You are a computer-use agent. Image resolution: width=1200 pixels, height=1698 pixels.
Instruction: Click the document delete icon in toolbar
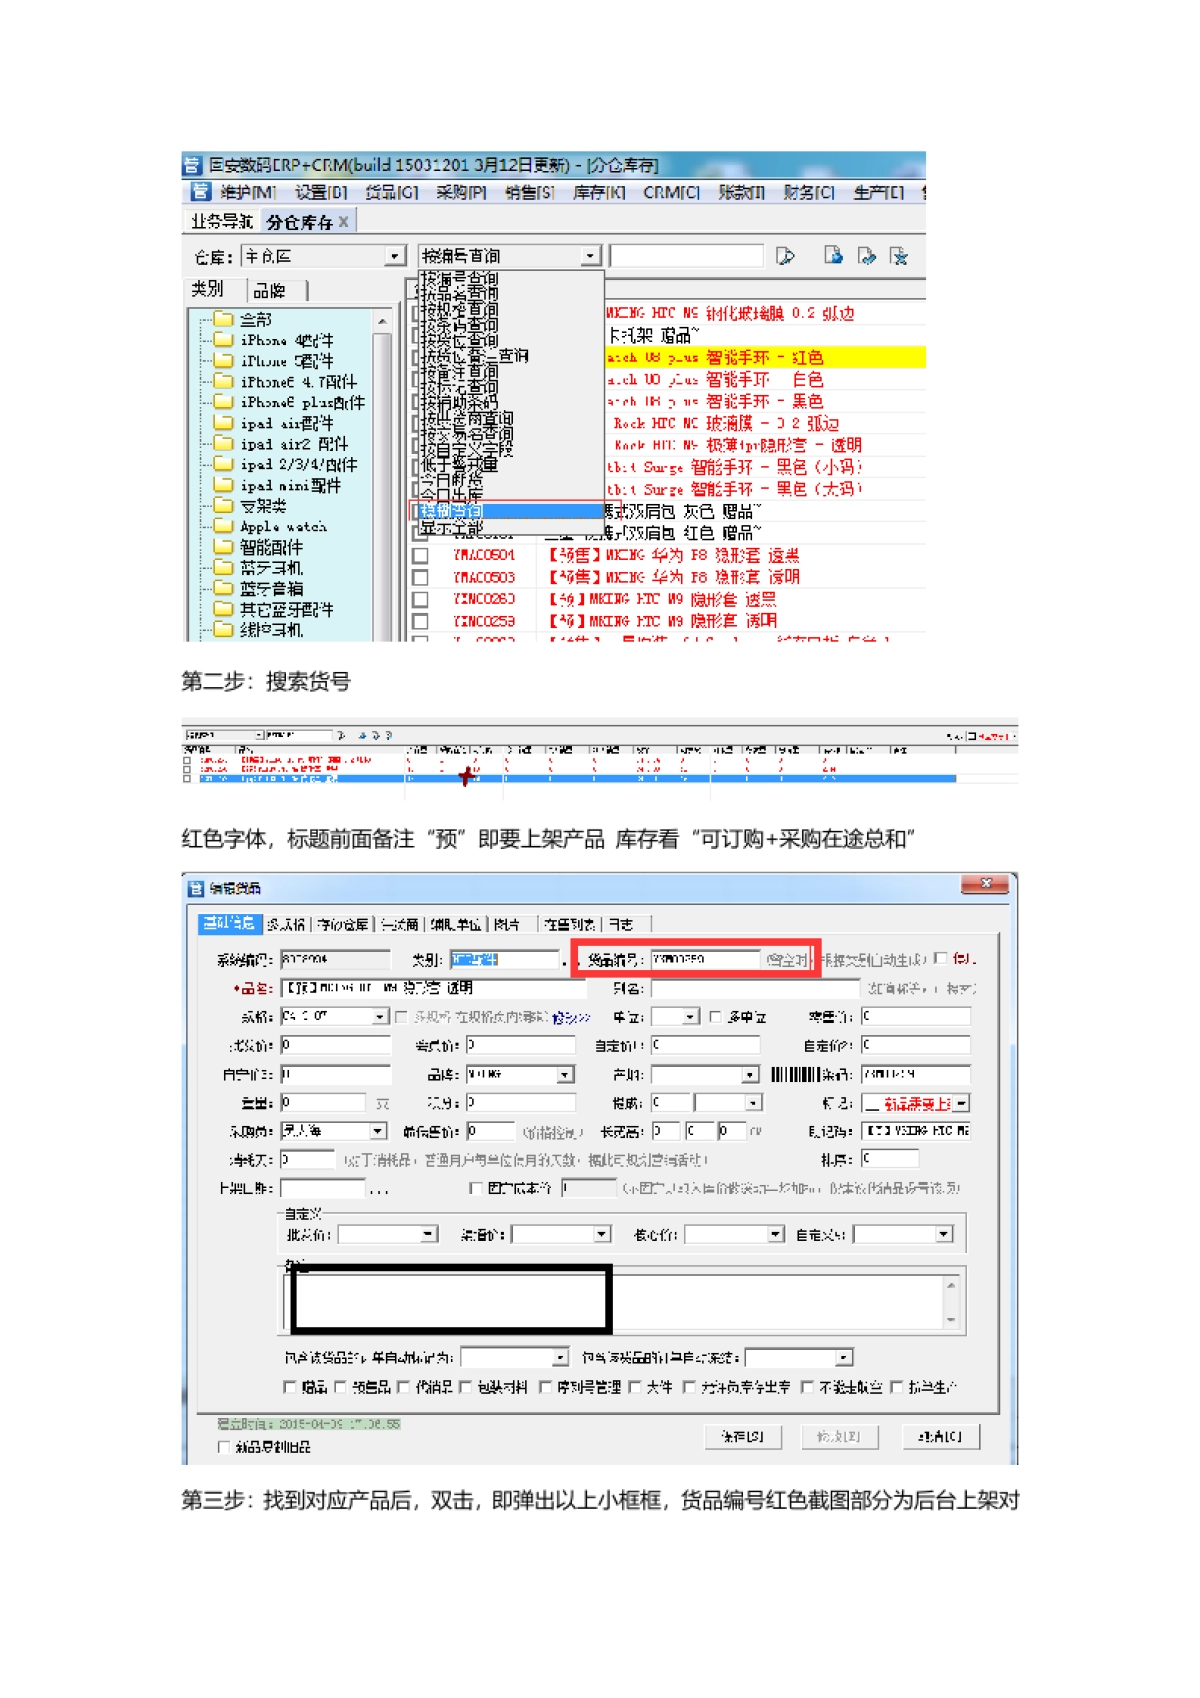(x=899, y=256)
